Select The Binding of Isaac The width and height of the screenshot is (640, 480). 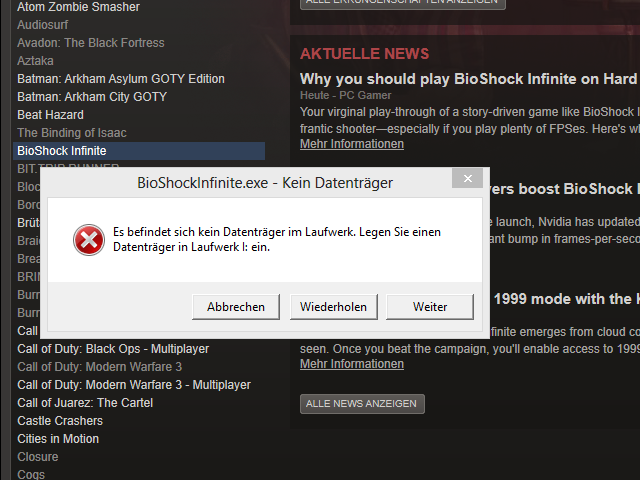click(x=72, y=133)
